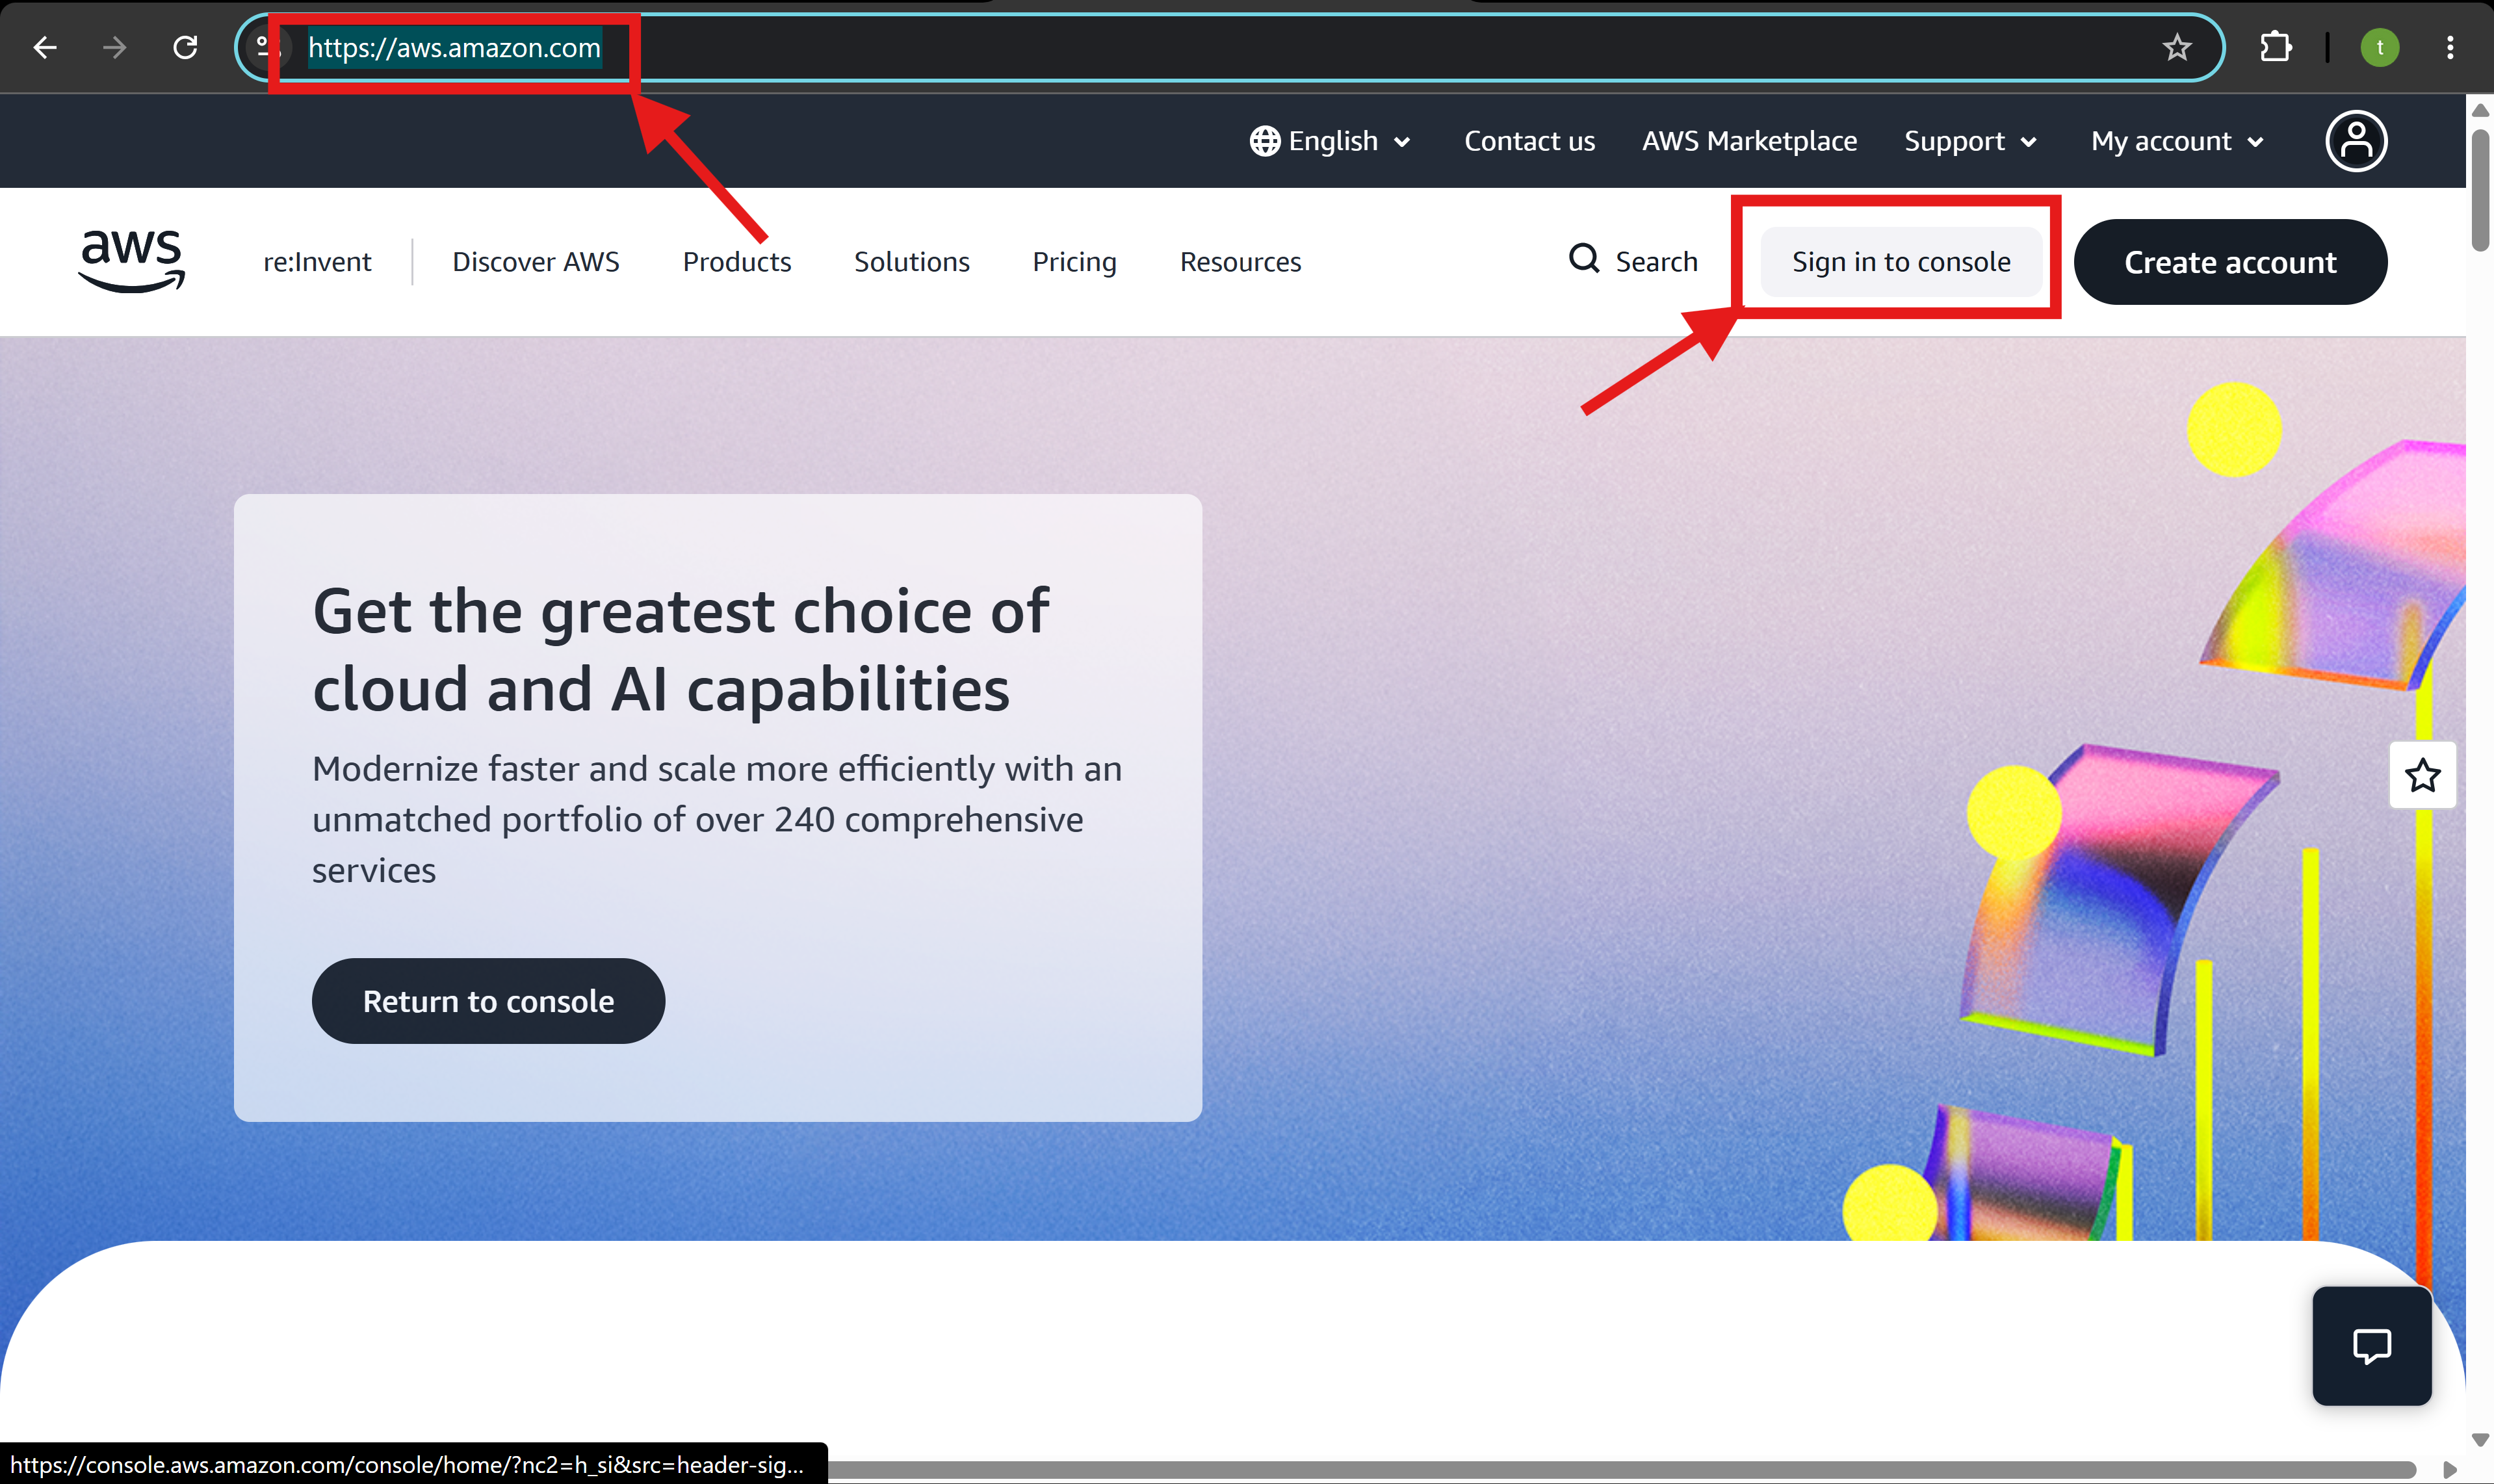Viewport: 2494px width, 1484px height.
Task: Click the scroll up arrow
Action: coord(2479,110)
